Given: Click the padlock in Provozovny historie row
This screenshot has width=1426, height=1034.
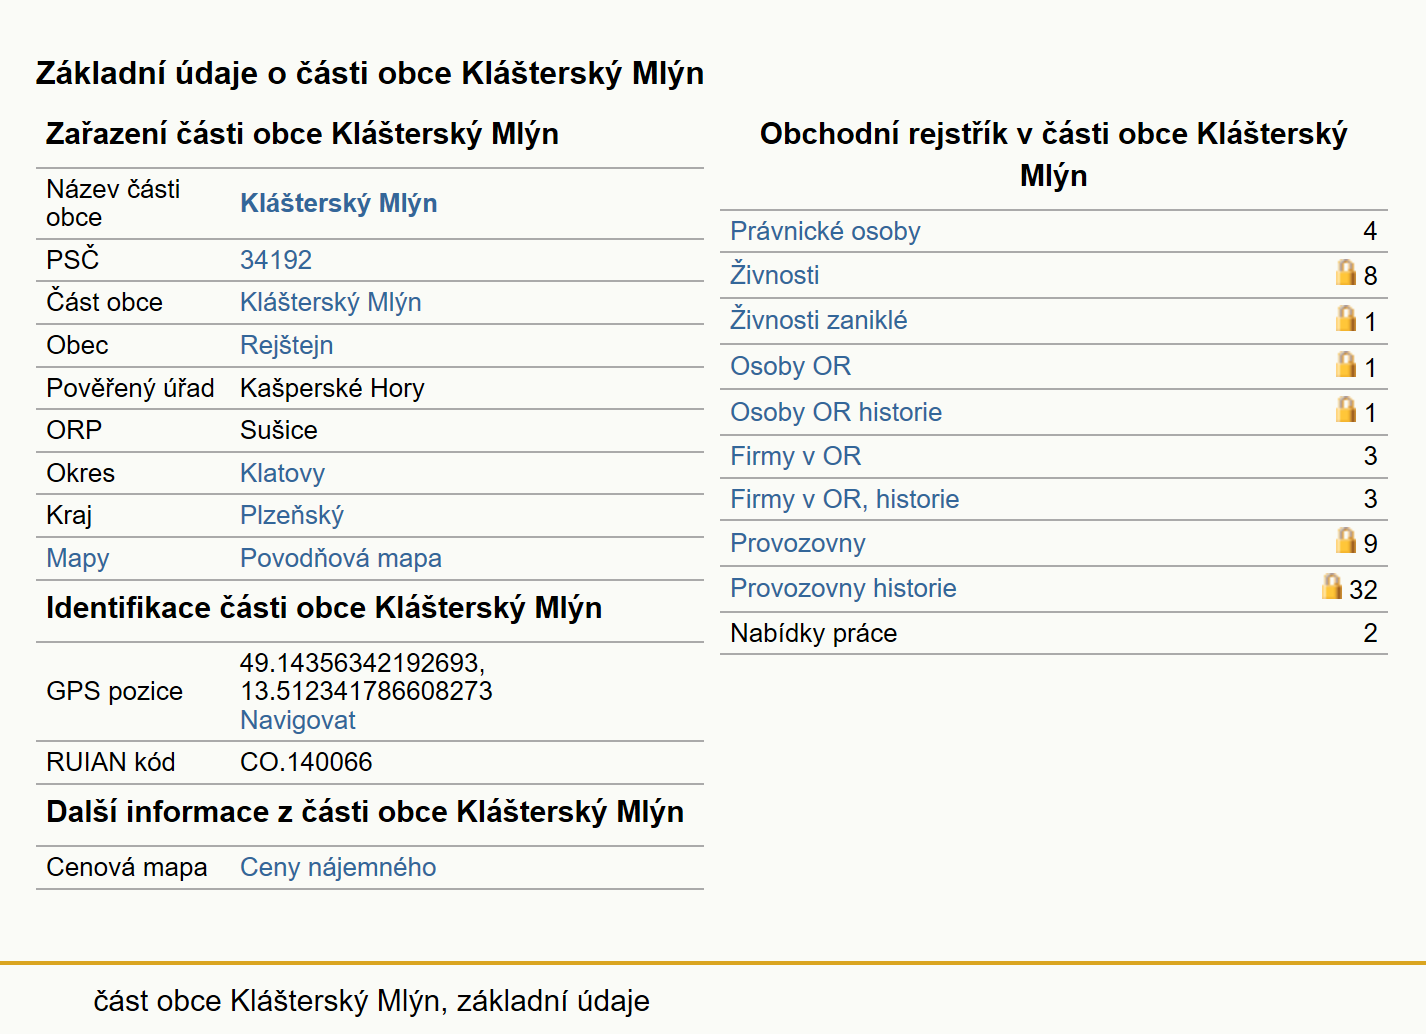Looking at the screenshot, I should (x=1331, y=587).
